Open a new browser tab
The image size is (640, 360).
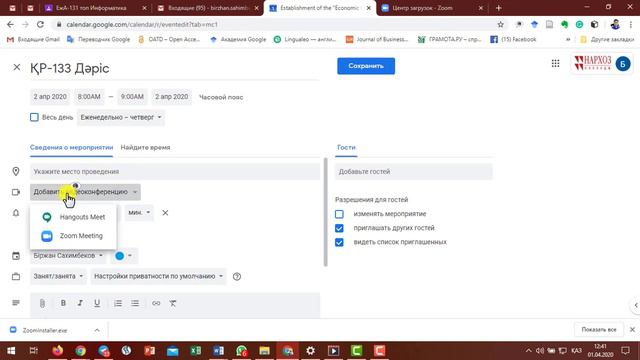pos(498,8)
